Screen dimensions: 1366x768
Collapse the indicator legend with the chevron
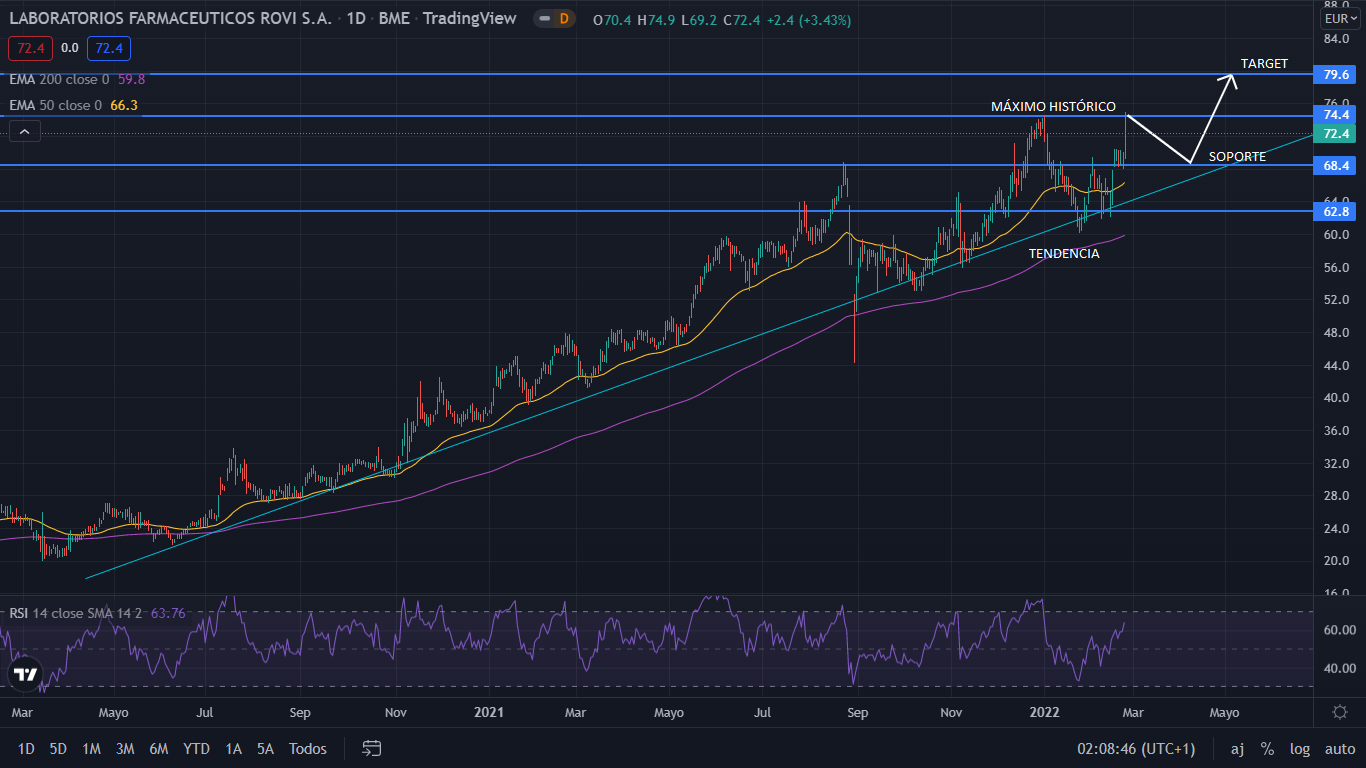coord(25,130)
